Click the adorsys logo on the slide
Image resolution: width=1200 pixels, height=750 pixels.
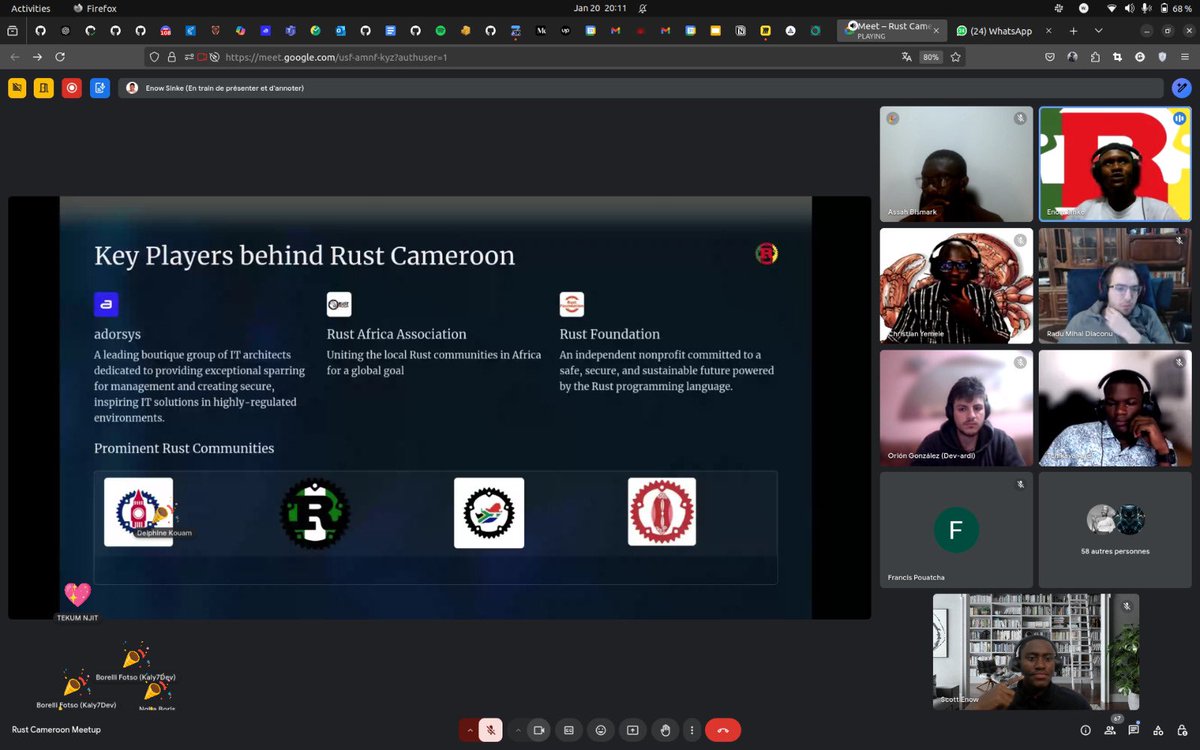(106, 304)
